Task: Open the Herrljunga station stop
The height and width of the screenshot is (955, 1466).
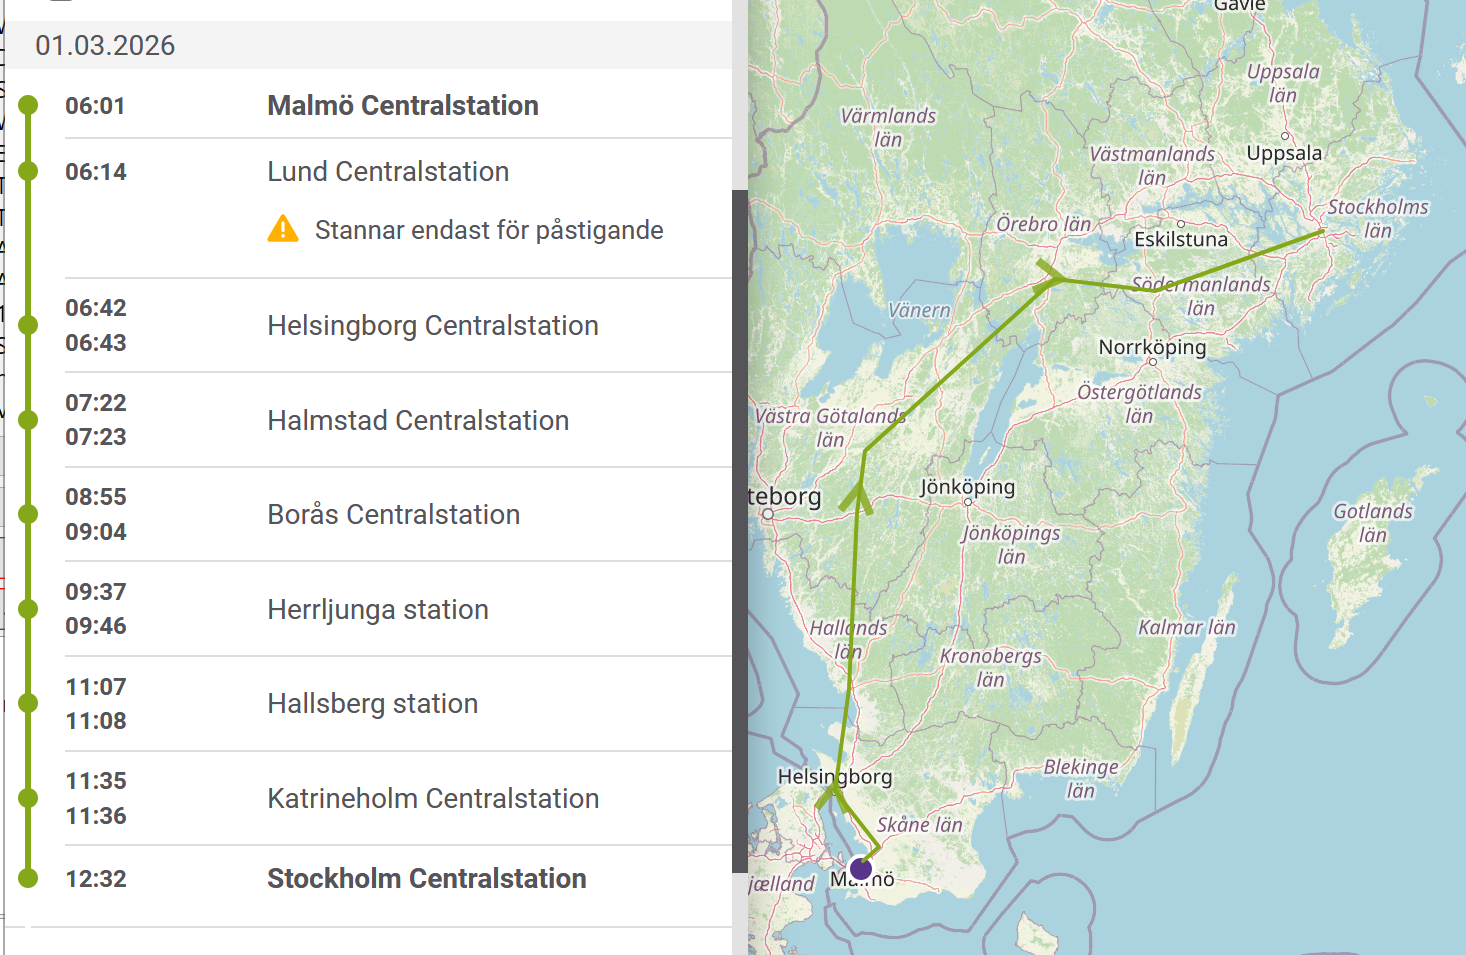Action: 378,610
